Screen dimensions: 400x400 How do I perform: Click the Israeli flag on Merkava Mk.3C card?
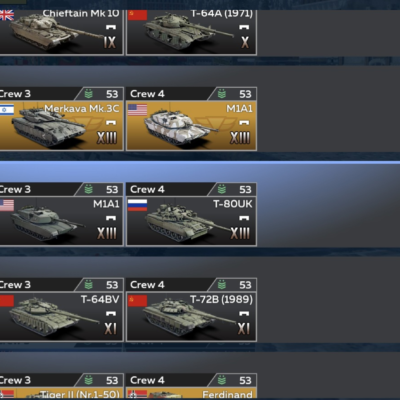[x=7, y=110]
